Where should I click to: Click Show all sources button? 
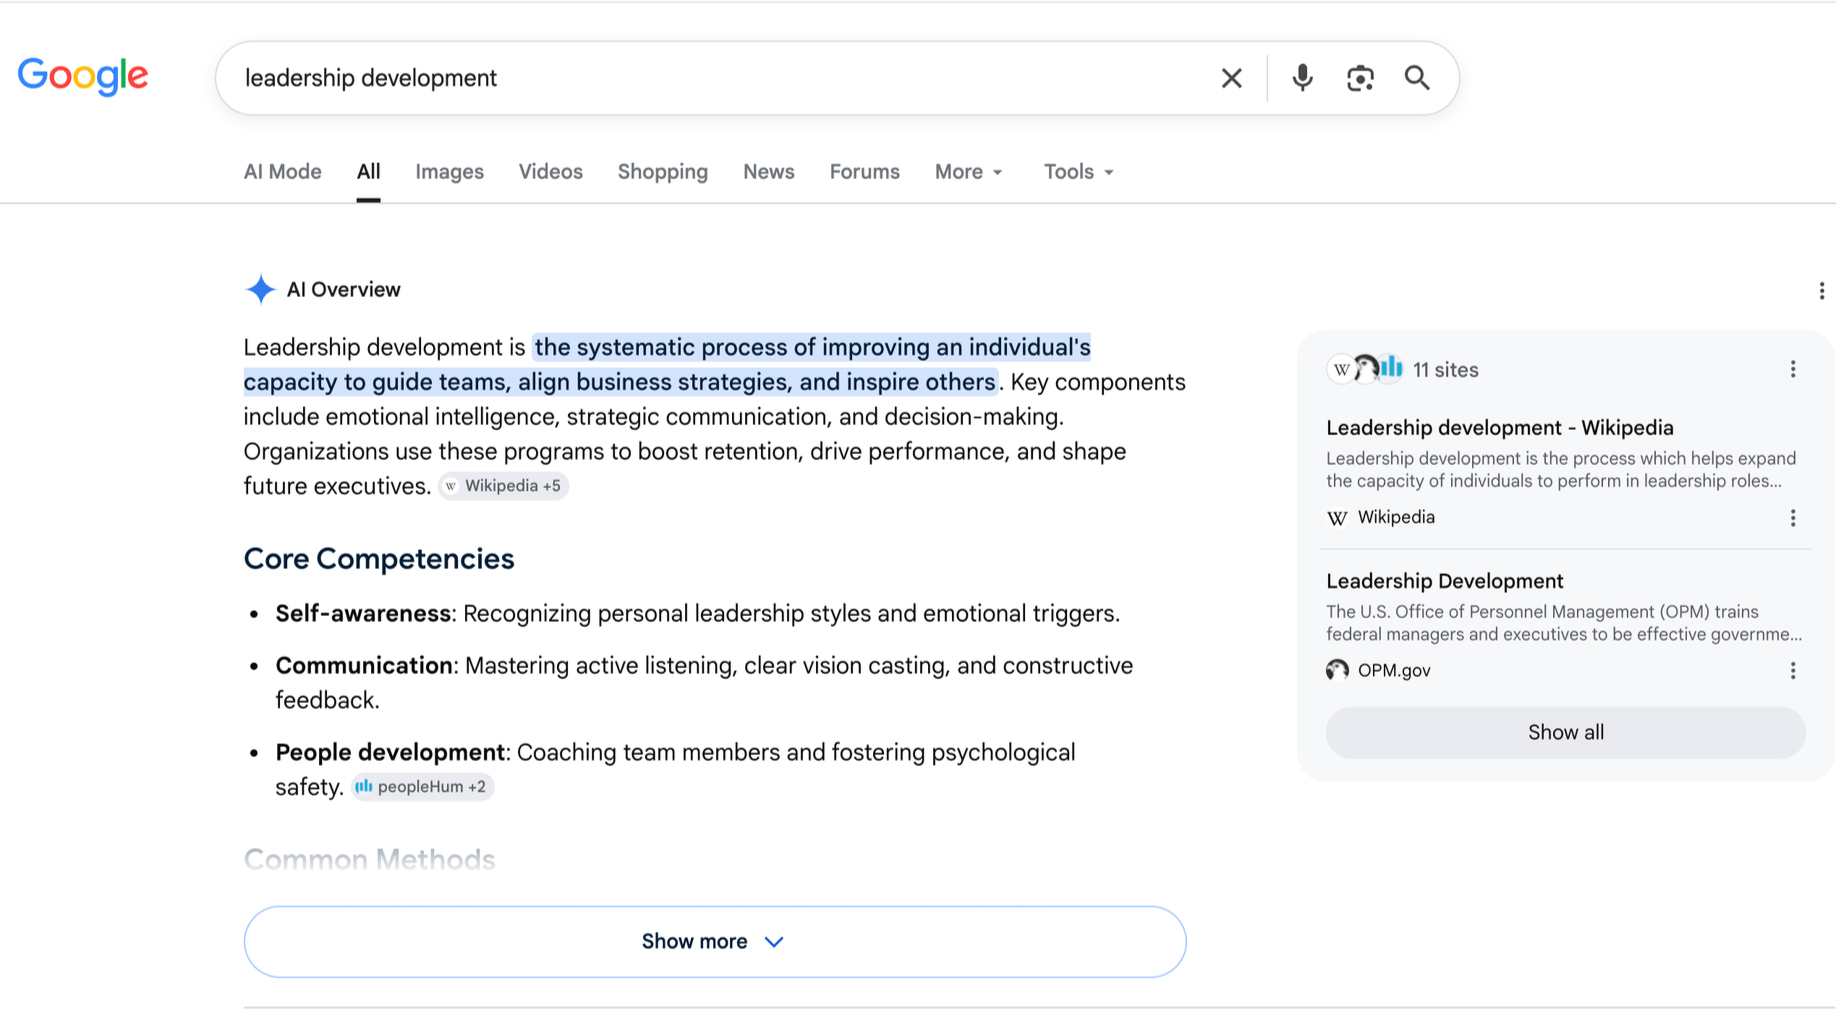1565,733
